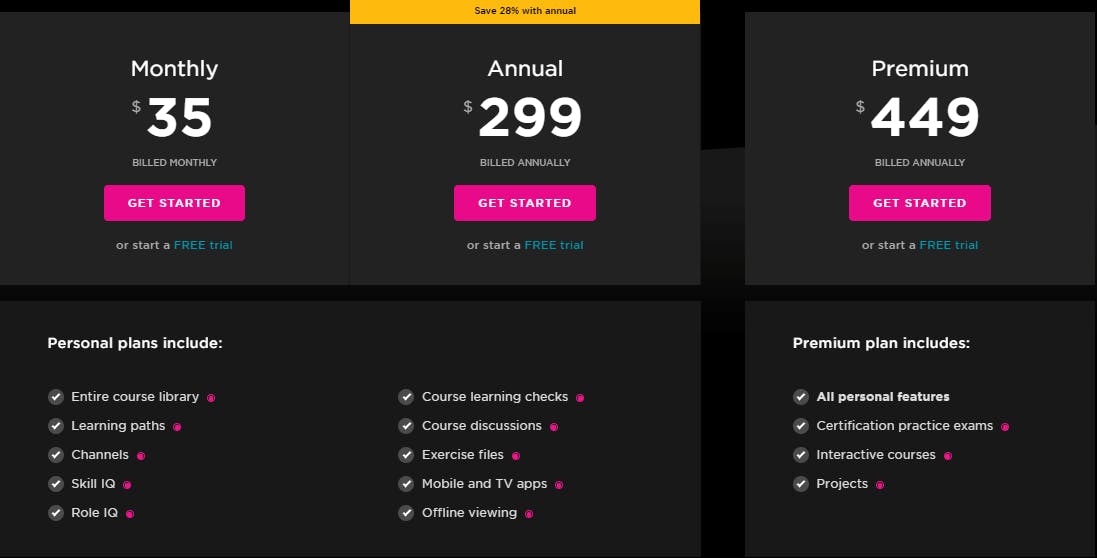The width and height of the screenshot is (1097, 558).
Task: Click info dot beside Mobile and TV apps
Action: click(558, 485)
